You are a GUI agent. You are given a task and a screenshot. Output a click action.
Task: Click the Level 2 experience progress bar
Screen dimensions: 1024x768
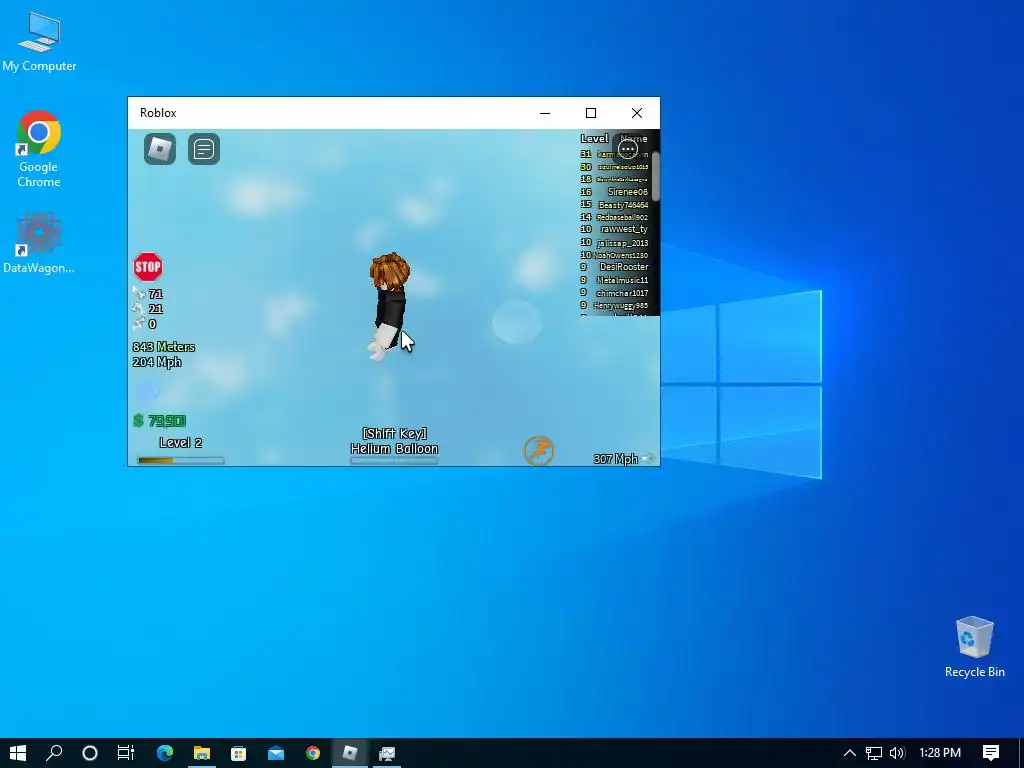click(181, 460)
